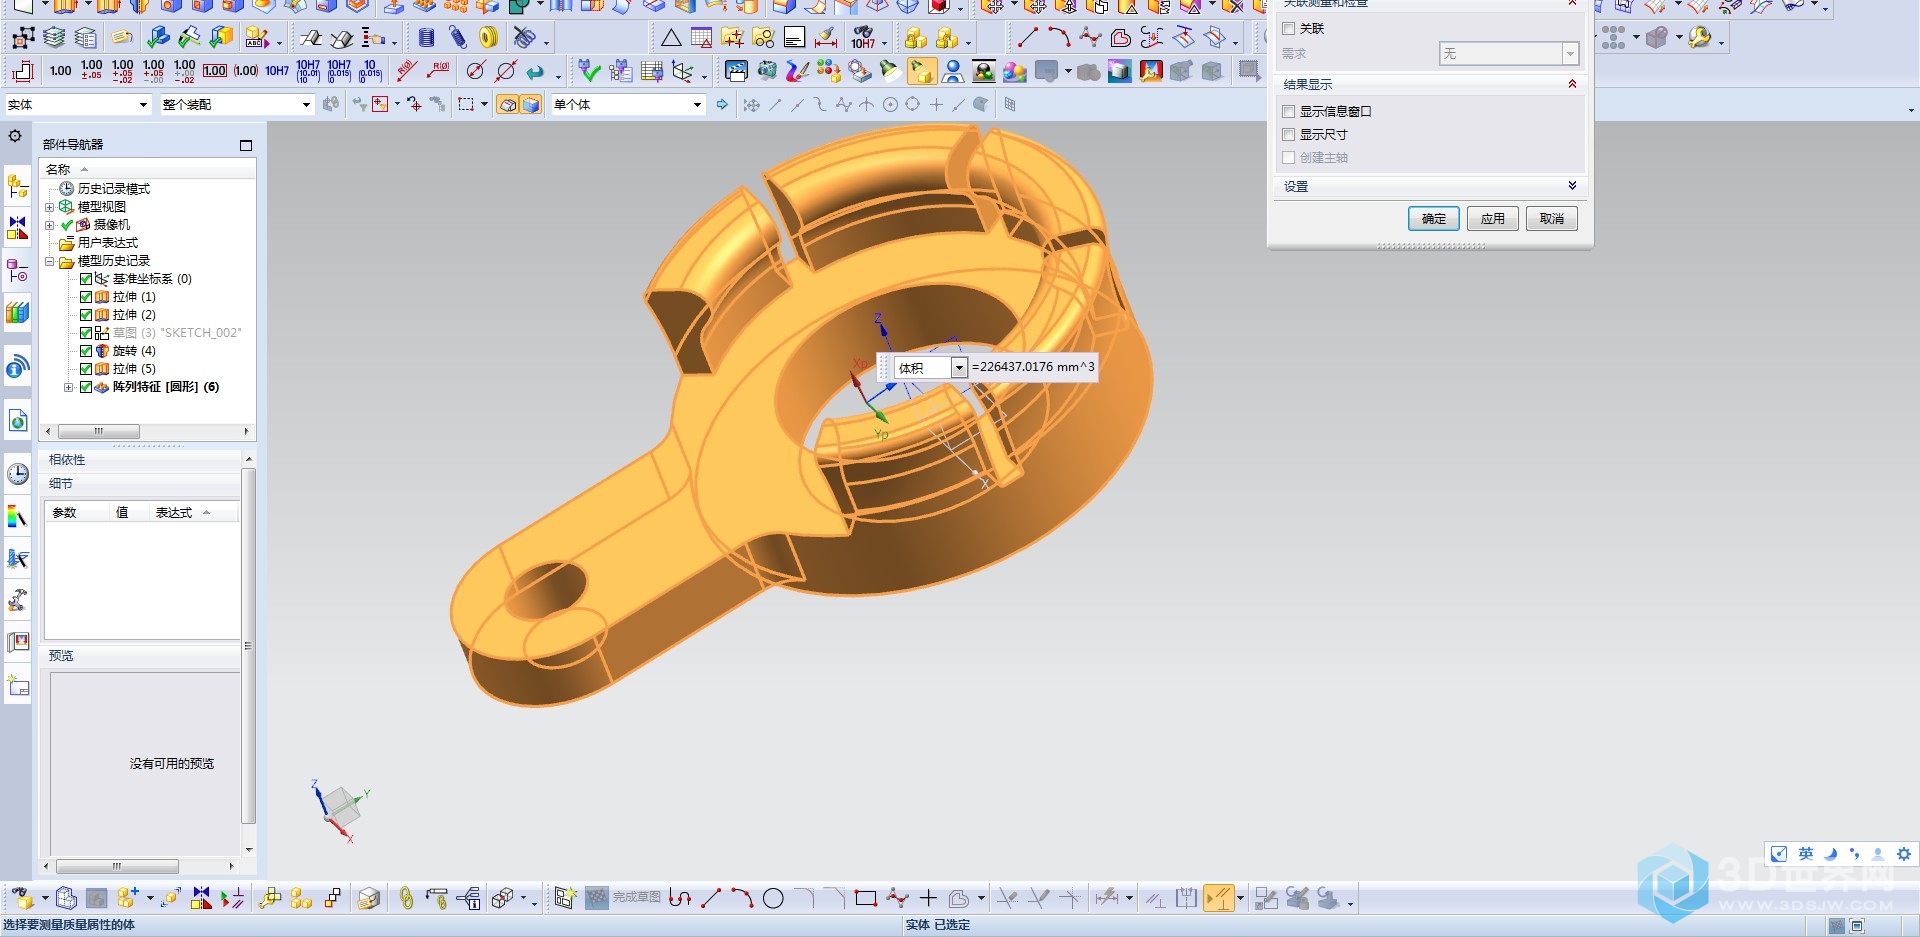Open the resource bar gear settings icon
The image size is (1920, 937).
[x=15, y=136]
